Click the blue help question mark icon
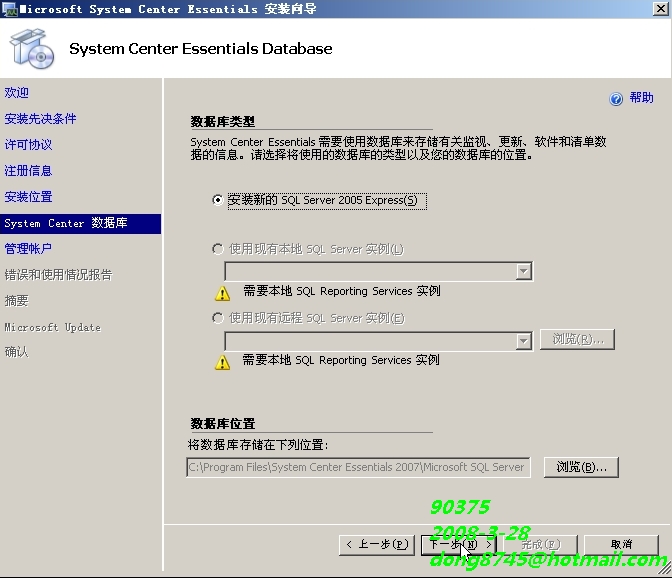Image resolution: width=672 pixels, height=578 pixels. 616,99
